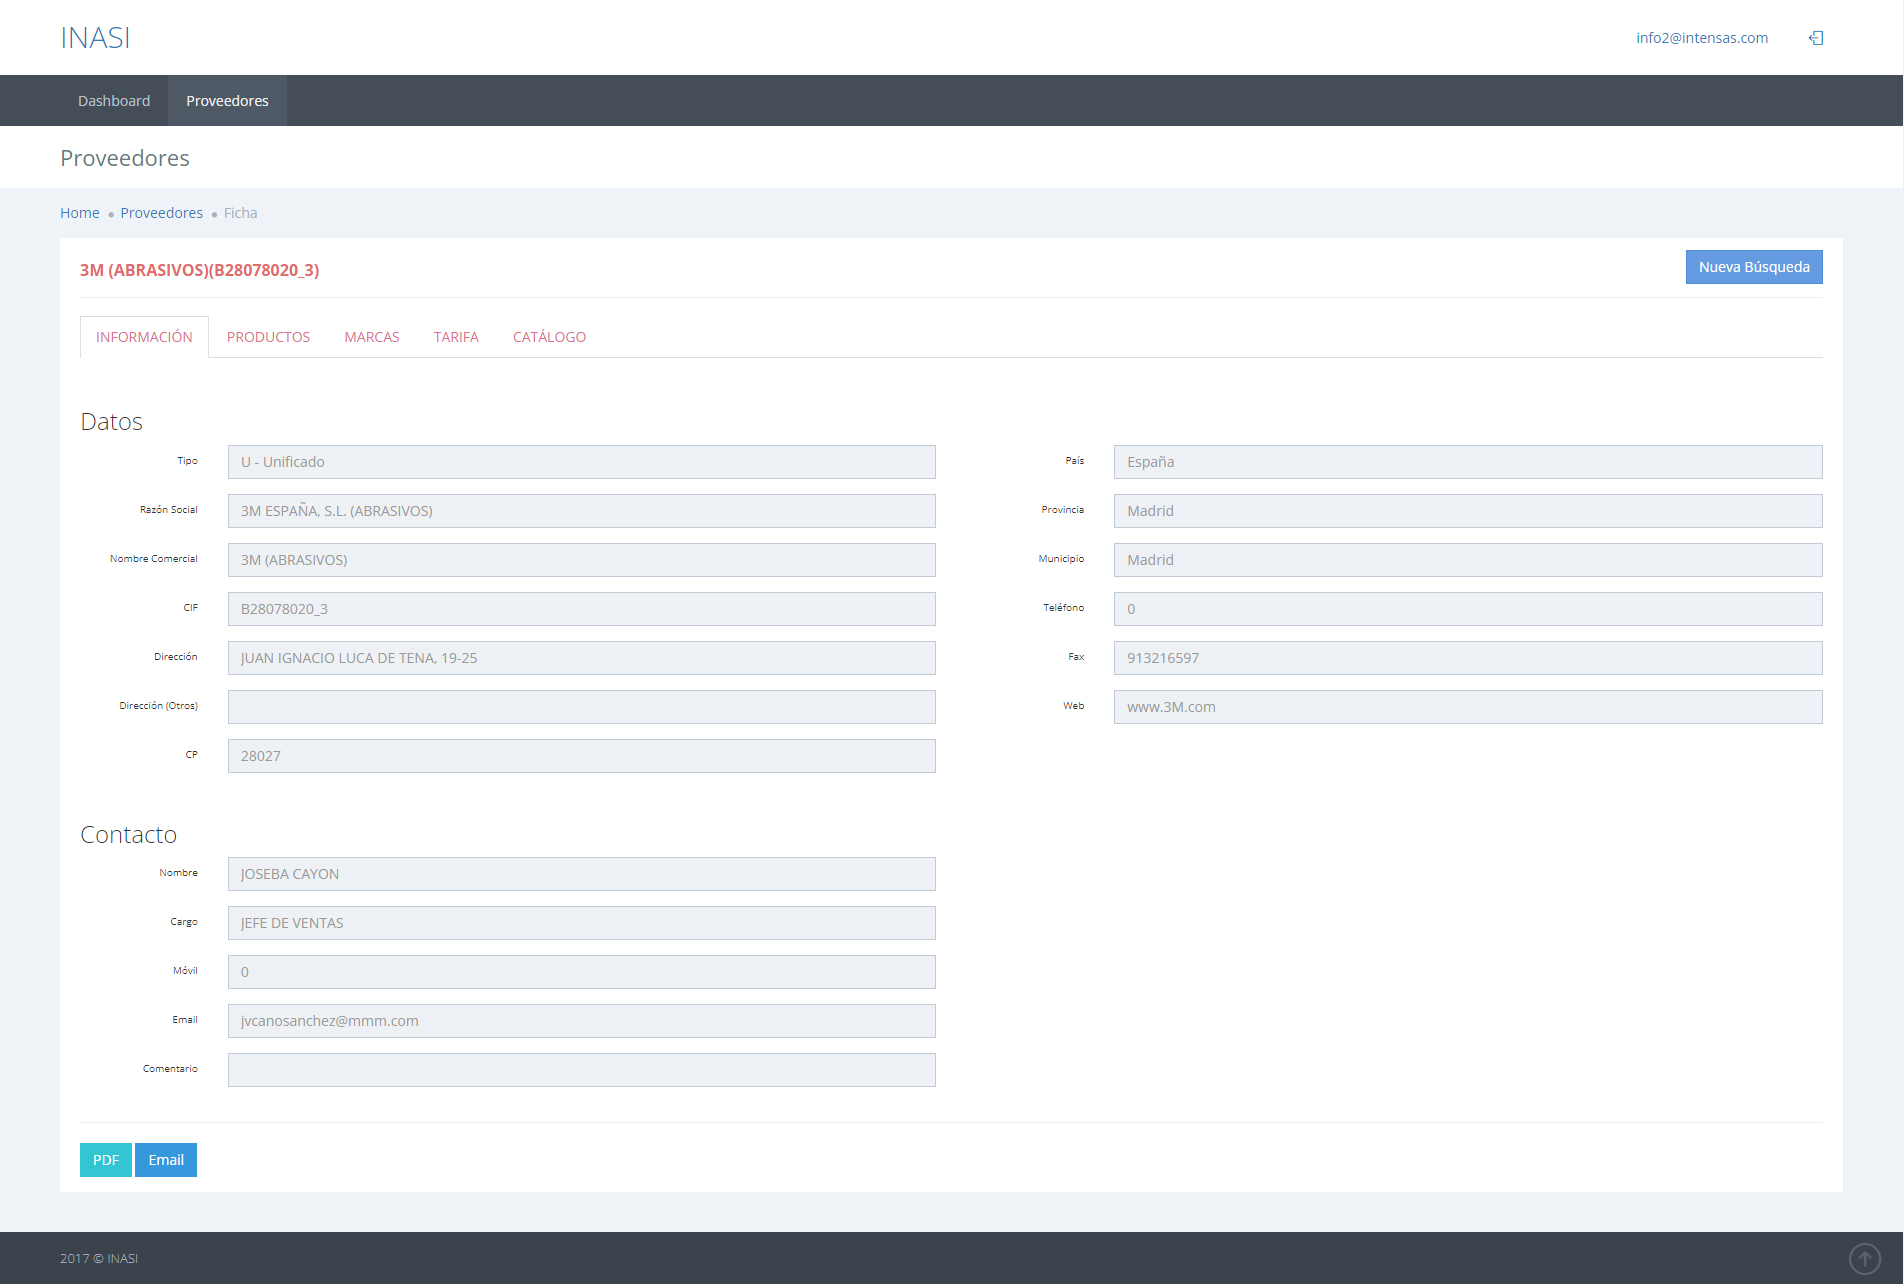This screenshot has height=1284, width=1904.
Task: Click the contact Email input field
Action: [581, 1021]
